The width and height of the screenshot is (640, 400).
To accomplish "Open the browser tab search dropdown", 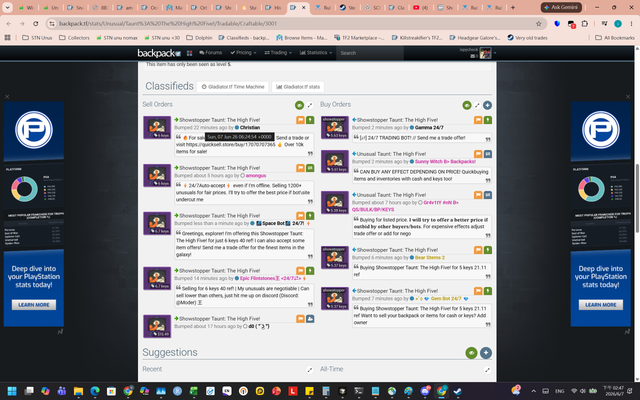I will [x=7, y=7].
